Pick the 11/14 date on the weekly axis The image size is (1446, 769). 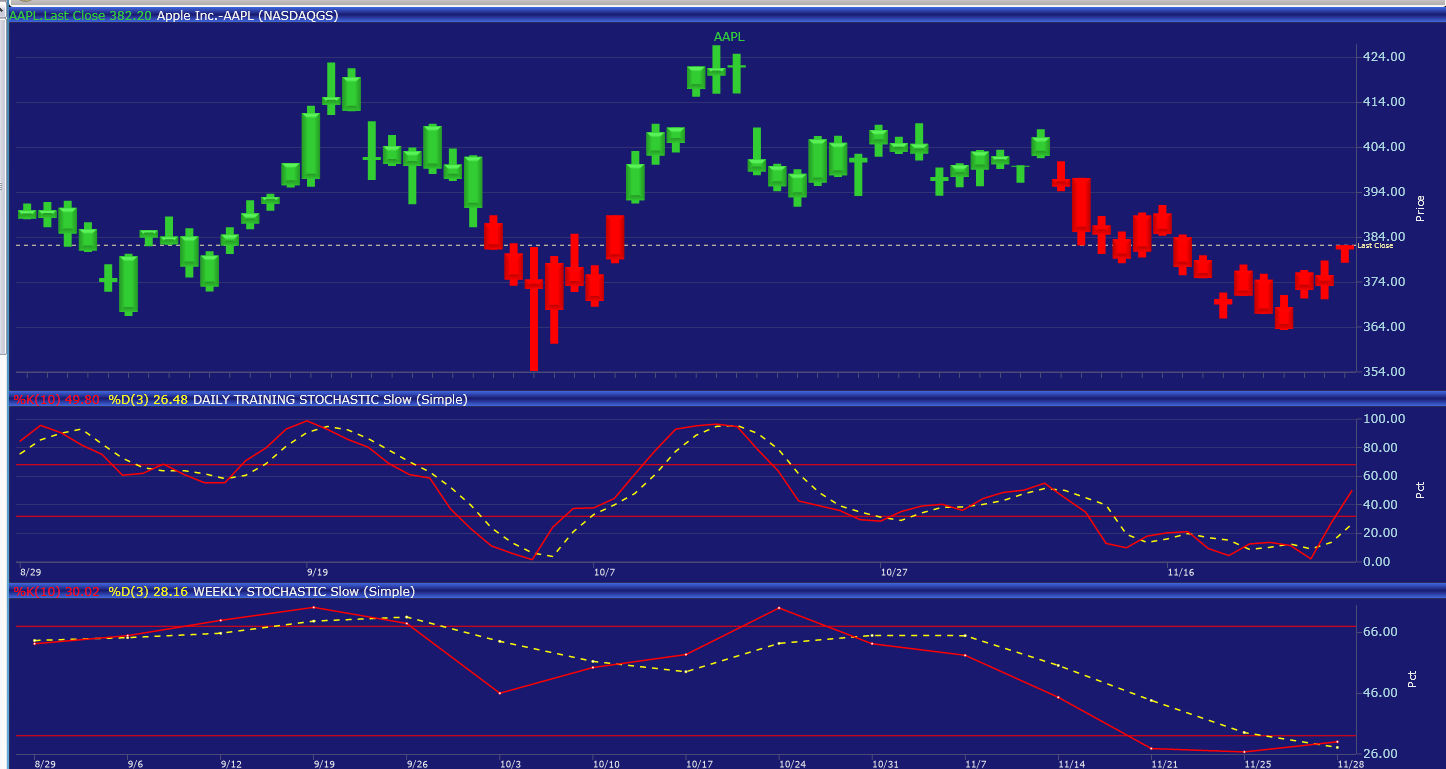[x=1073, y=764]
